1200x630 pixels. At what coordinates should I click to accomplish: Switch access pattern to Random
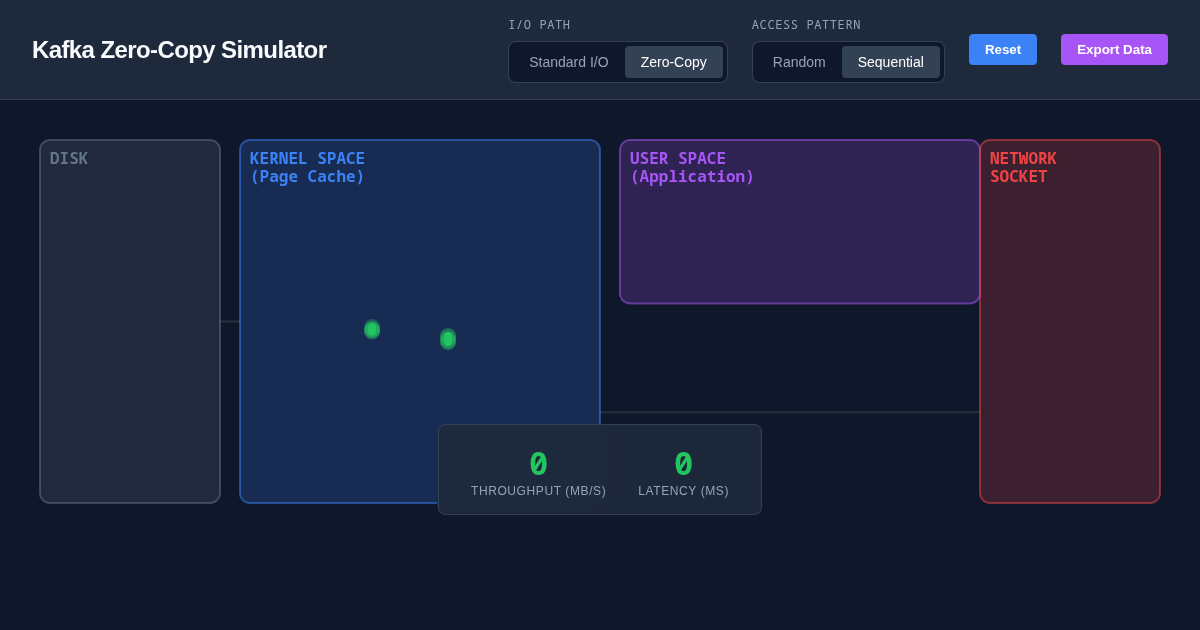point(799,62)
